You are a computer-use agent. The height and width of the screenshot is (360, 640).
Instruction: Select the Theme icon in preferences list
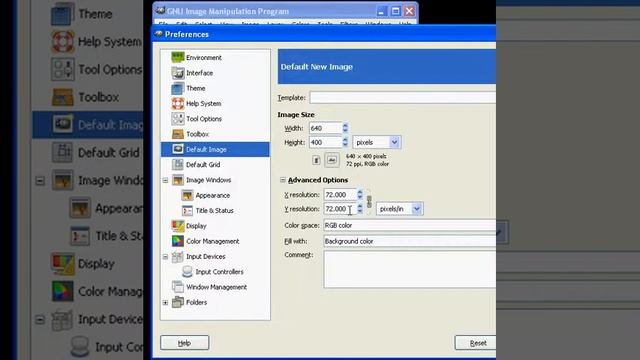pyautogui.click(x=178, y=88)
